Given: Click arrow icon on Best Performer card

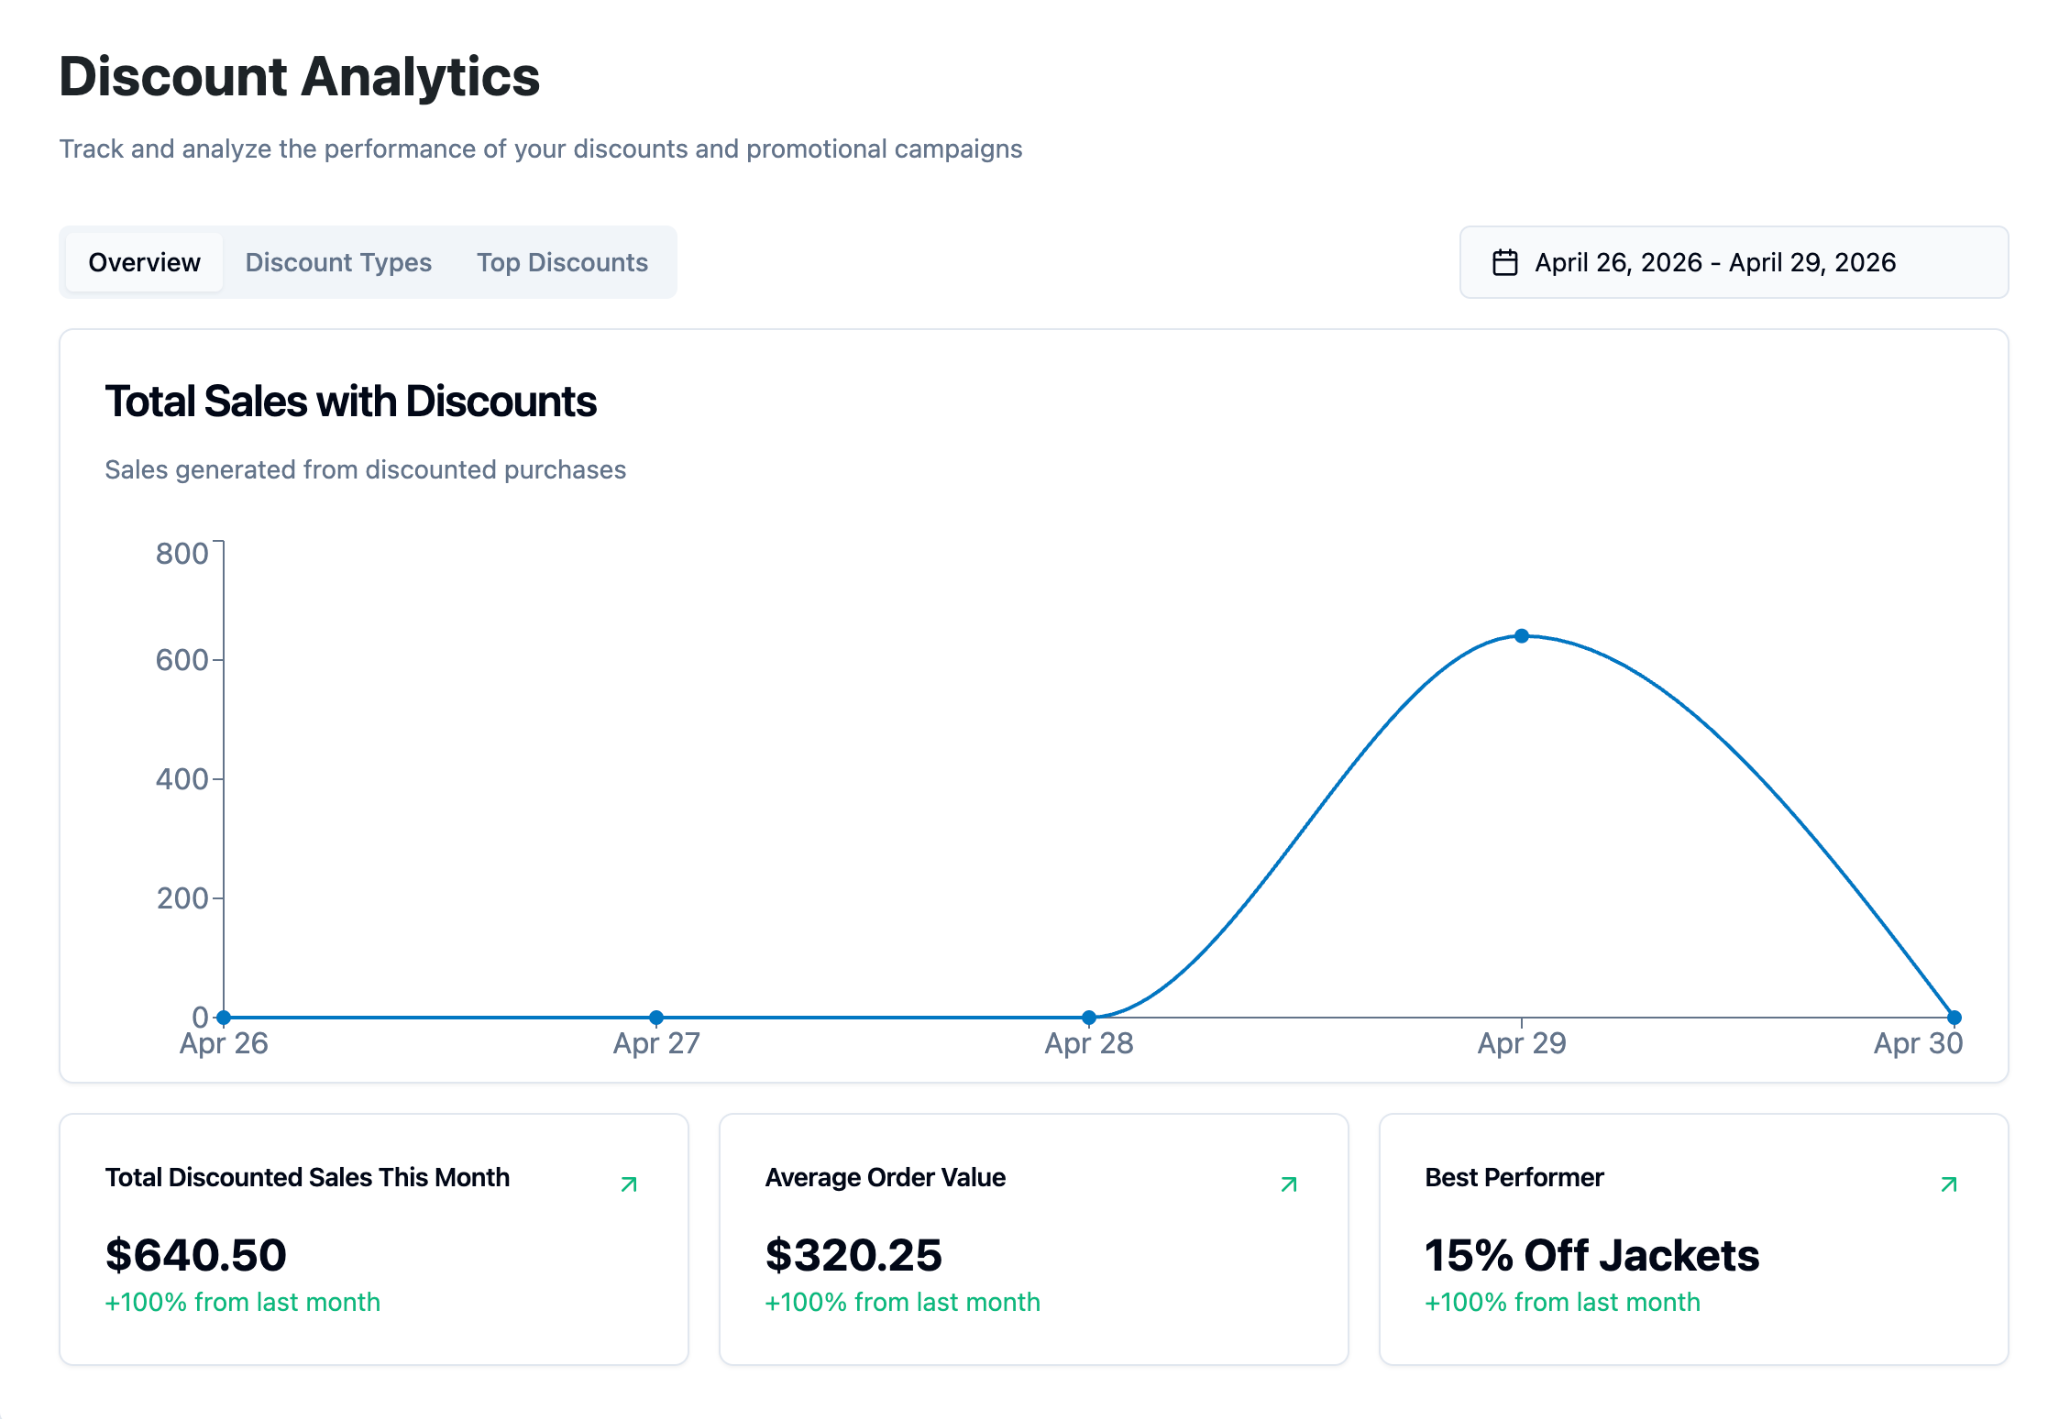Looking at the screenshot, I should (x=1949, y=1184).
